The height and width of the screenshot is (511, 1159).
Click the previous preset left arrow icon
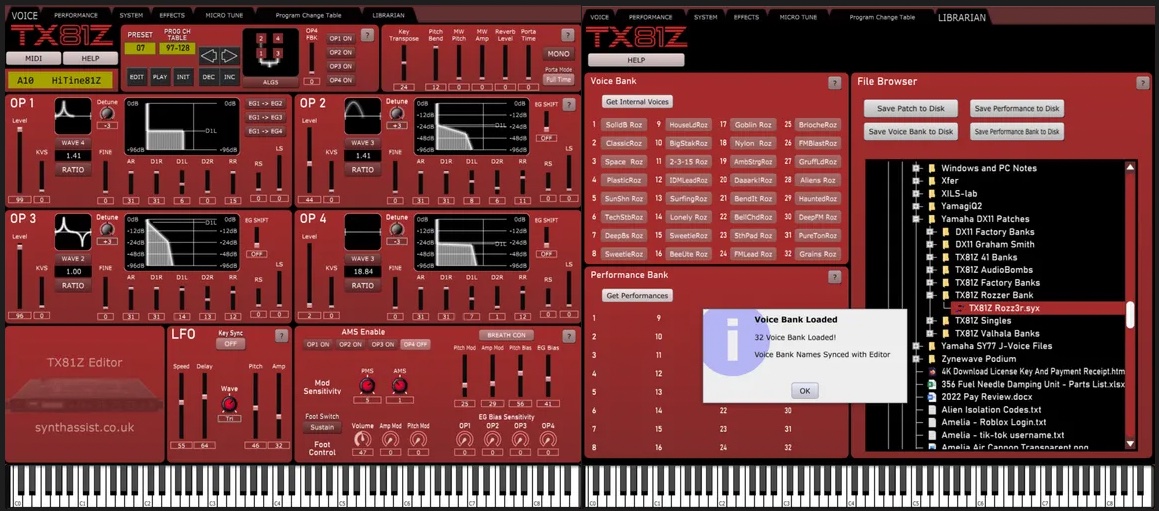pos(209,55)
